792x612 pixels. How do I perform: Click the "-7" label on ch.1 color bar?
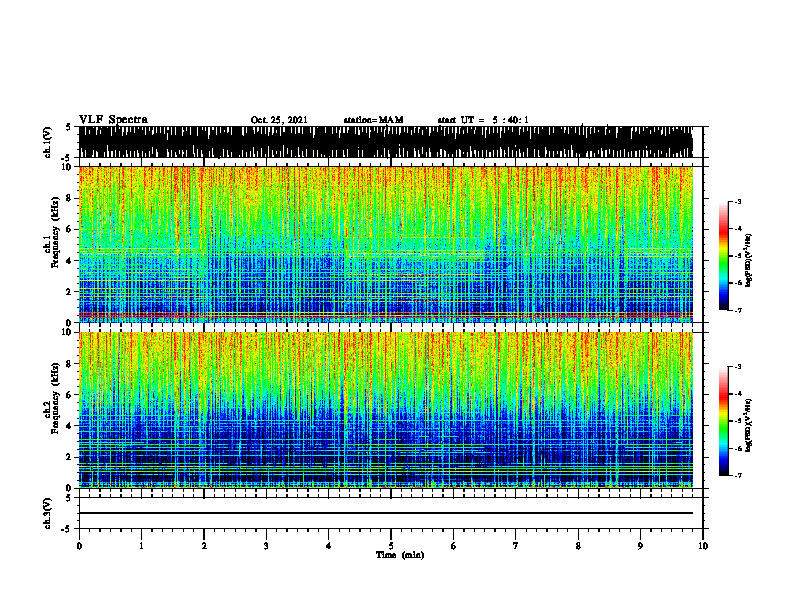[x=738, y=310]
